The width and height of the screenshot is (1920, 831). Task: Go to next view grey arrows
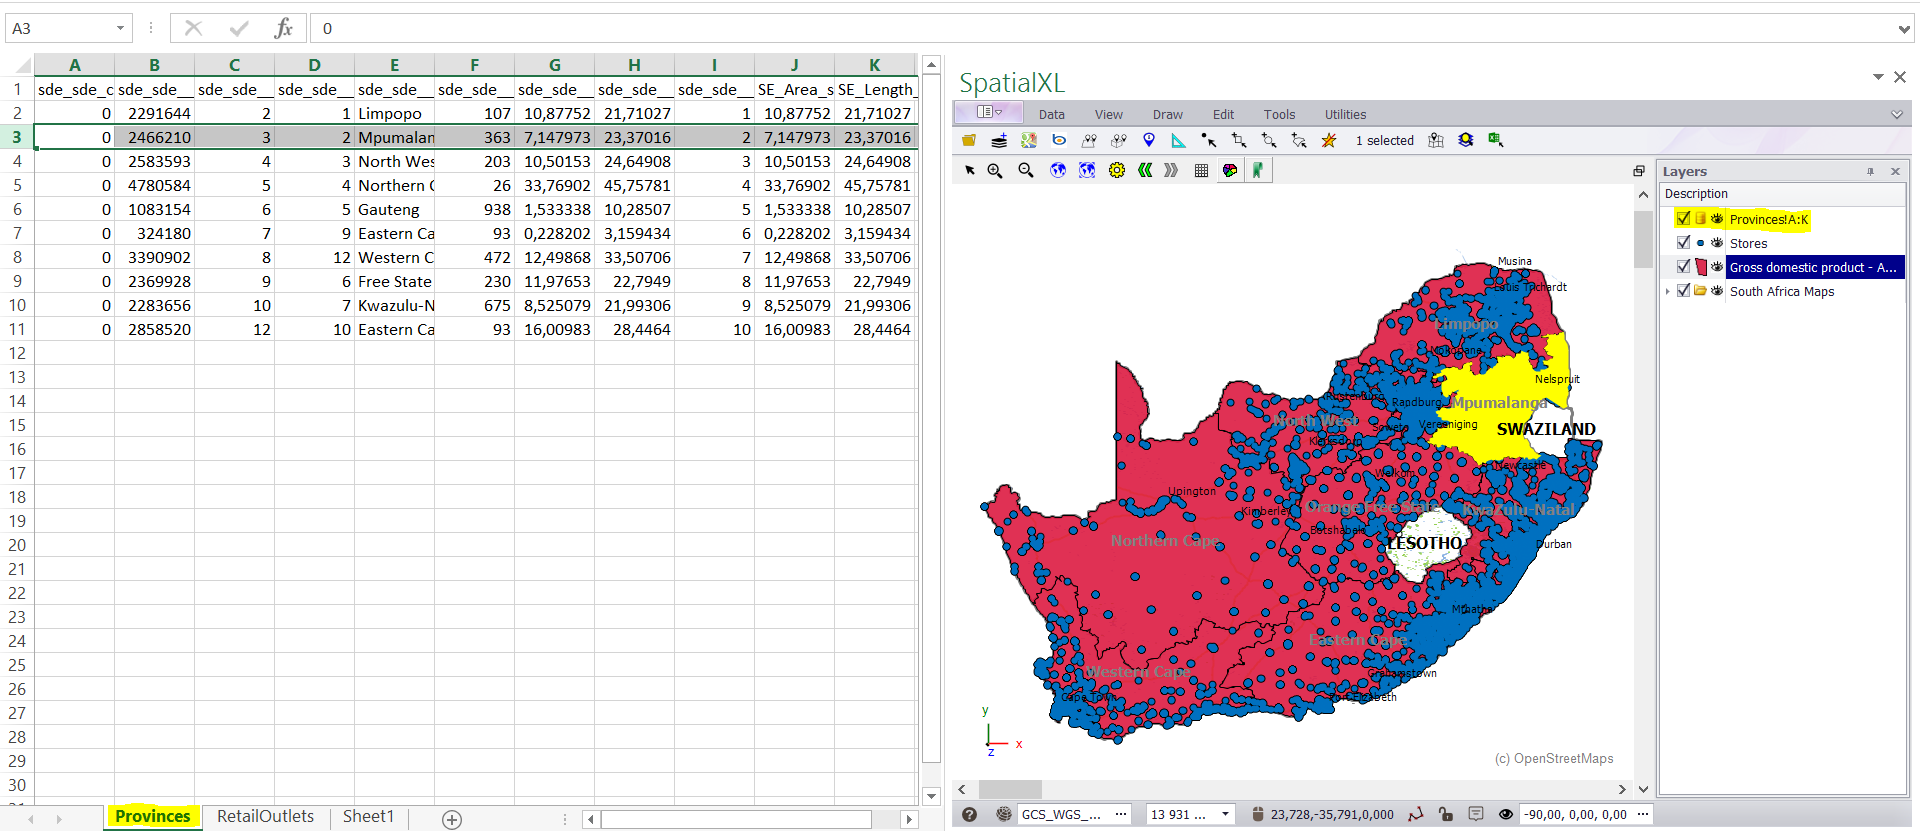(x=1171, y=171)
